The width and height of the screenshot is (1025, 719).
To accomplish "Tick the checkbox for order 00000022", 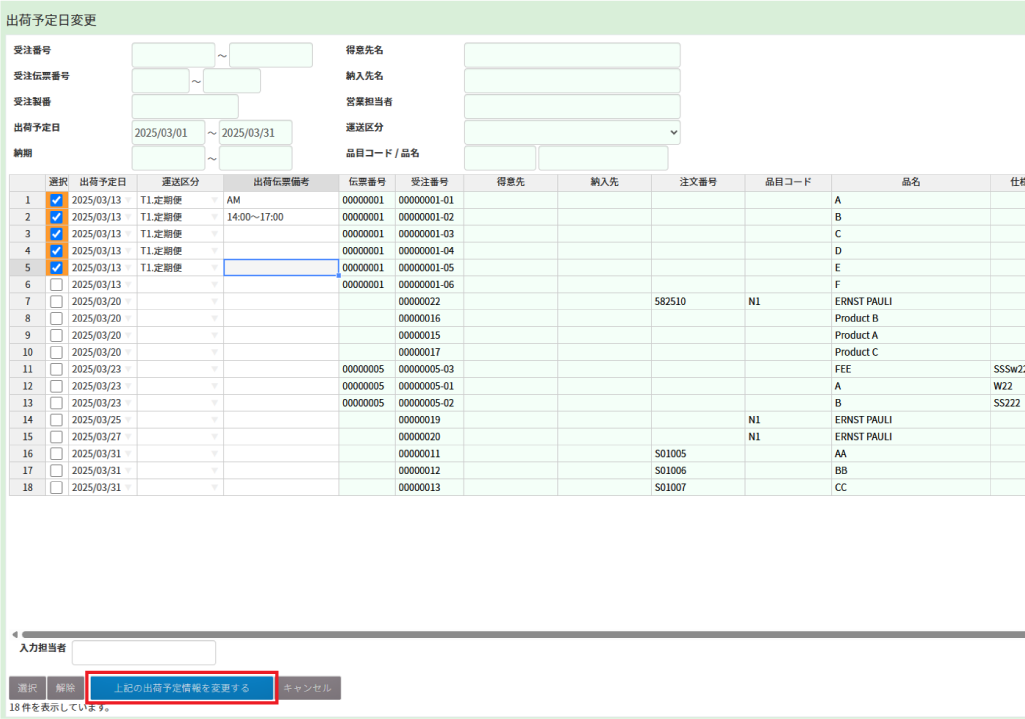I will [x=56, y=301].
